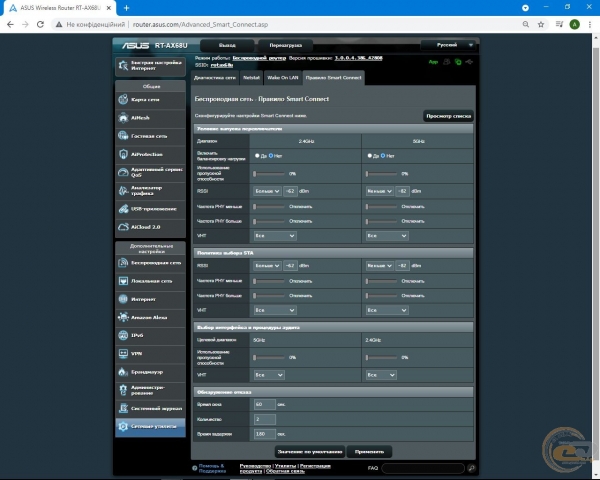
Task: Click the delay time (Время задержки) field showing 180
Action: pos(264,434)
